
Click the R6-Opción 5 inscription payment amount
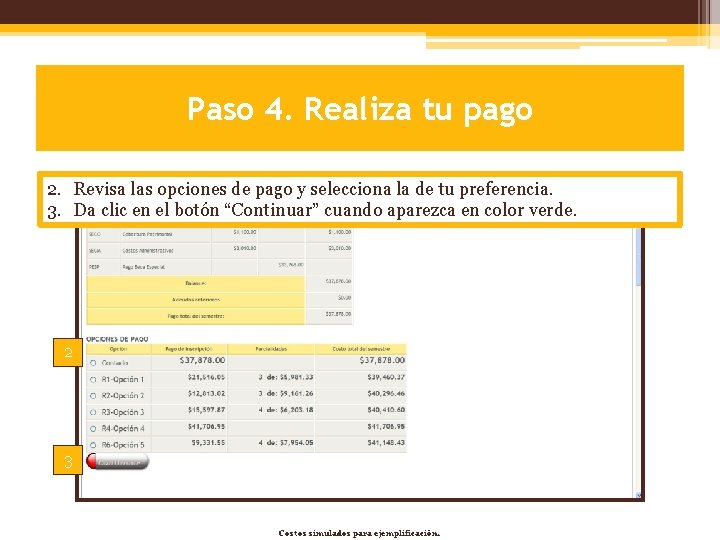(208, 443)
